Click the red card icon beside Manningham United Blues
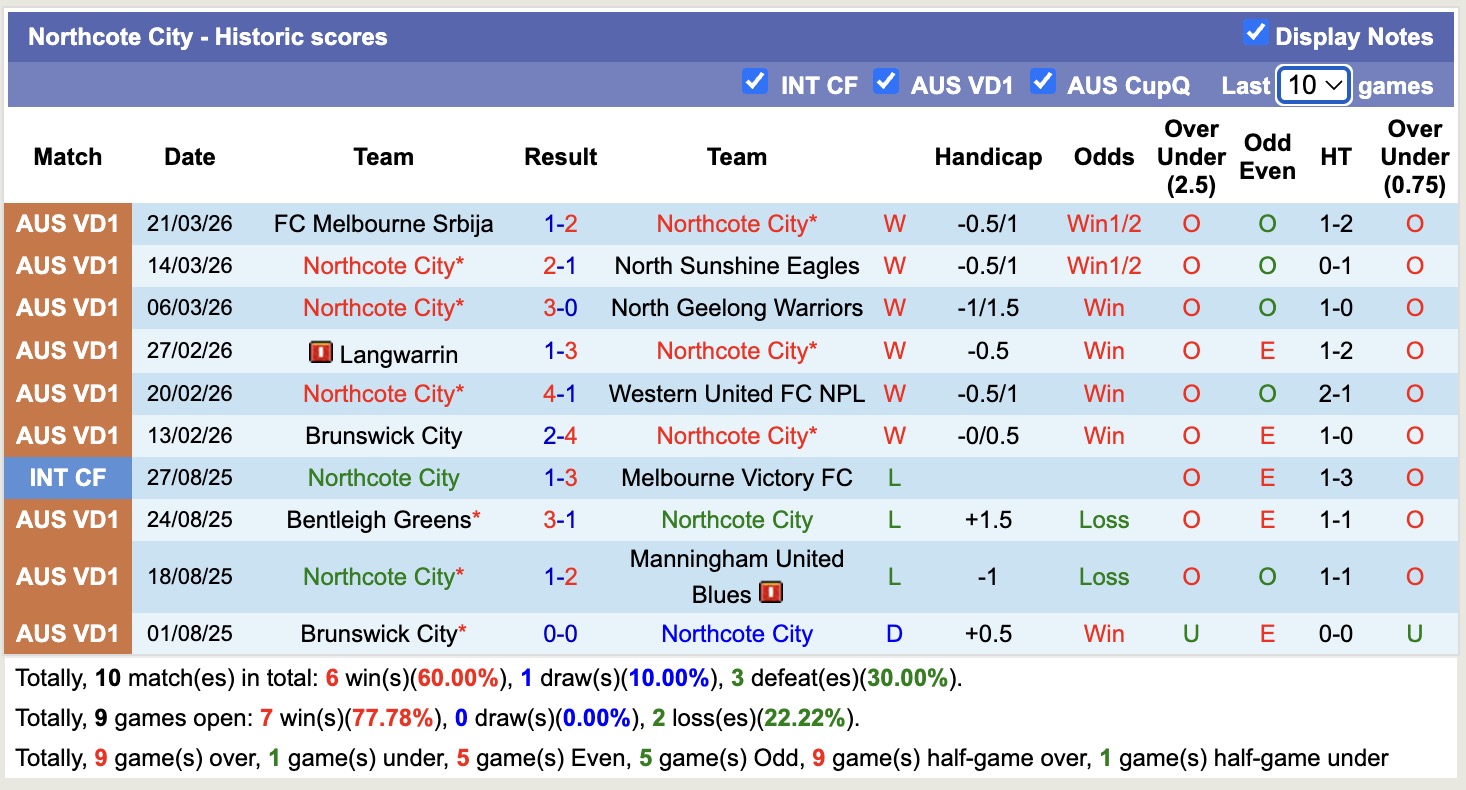Viewport: 1466px width, 790px height. [773, 593]
